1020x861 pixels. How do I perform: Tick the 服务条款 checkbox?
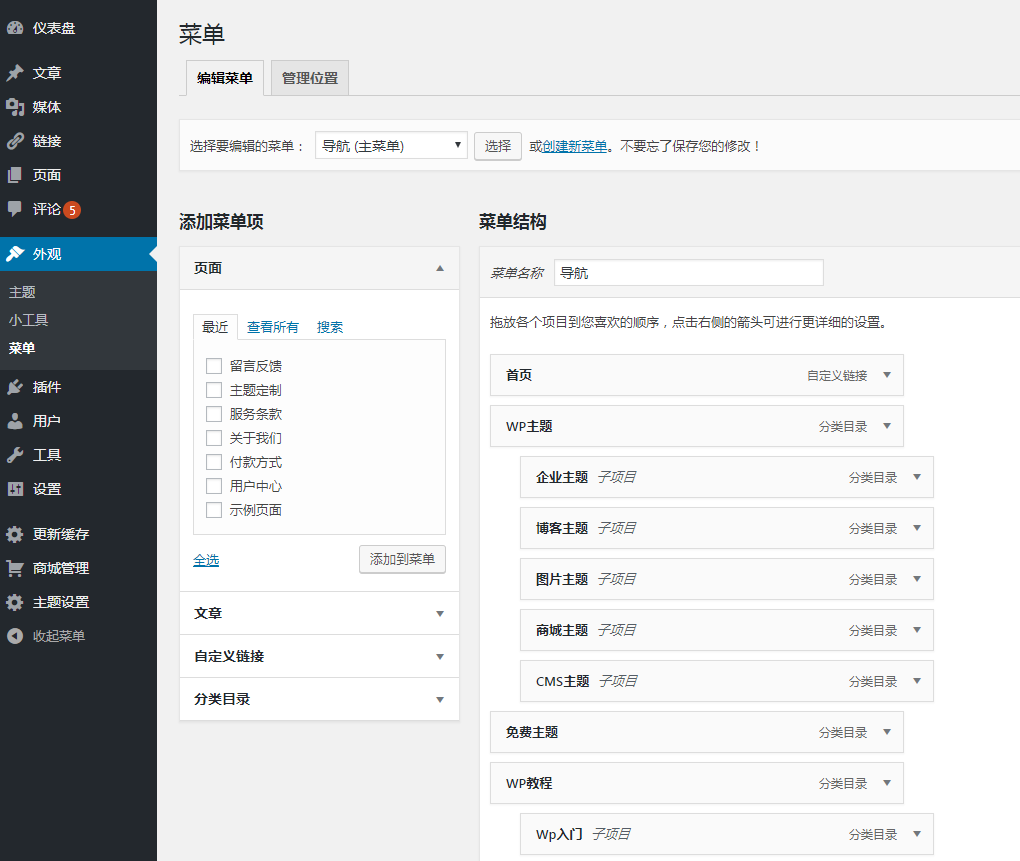[x=214, y=414]
